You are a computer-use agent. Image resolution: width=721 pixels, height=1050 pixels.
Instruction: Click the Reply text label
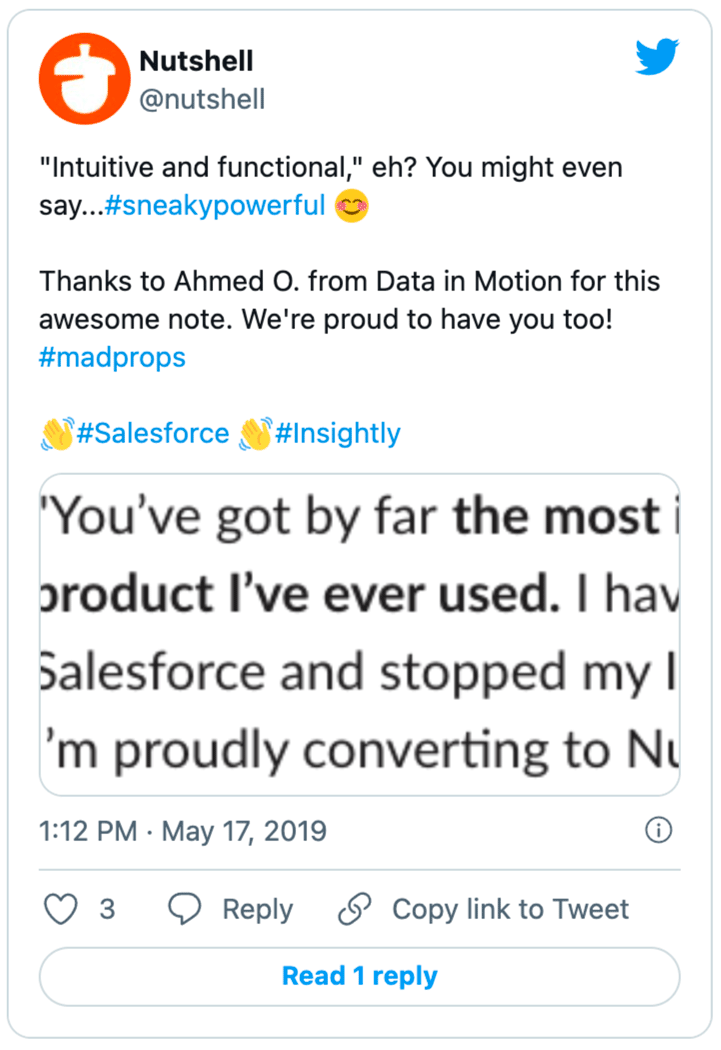257,909
